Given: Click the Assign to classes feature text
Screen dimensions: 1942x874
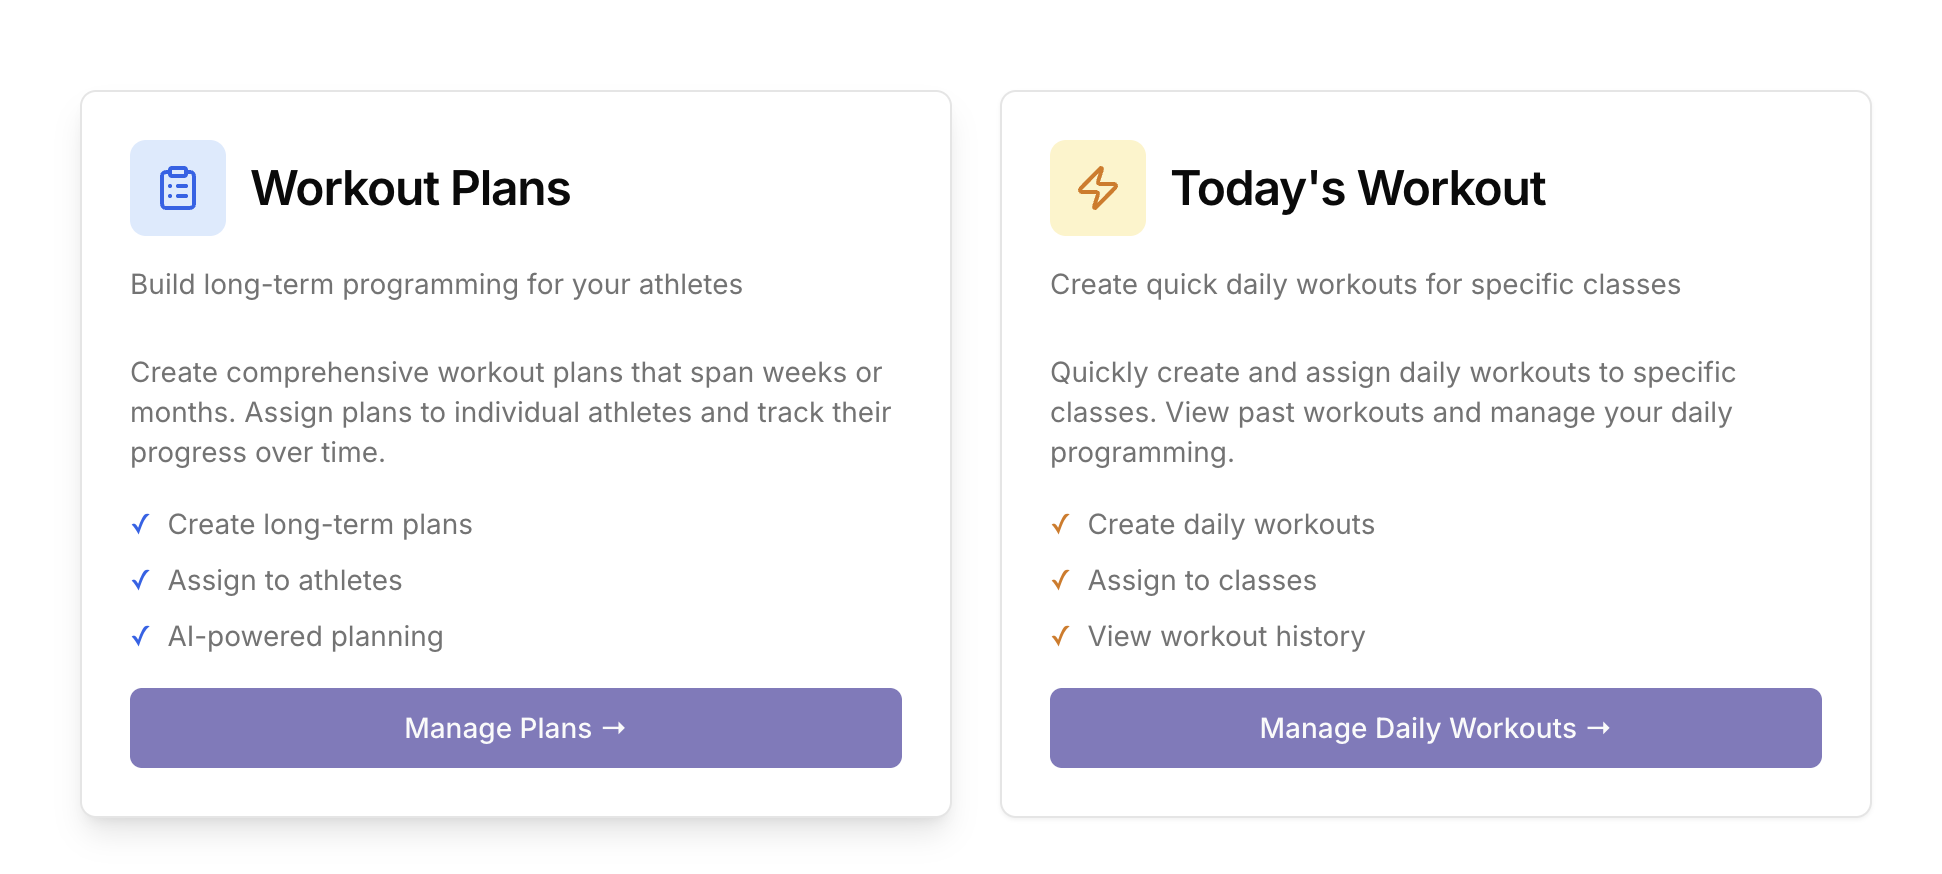Looking at the screenshot, I should 1202,580.
